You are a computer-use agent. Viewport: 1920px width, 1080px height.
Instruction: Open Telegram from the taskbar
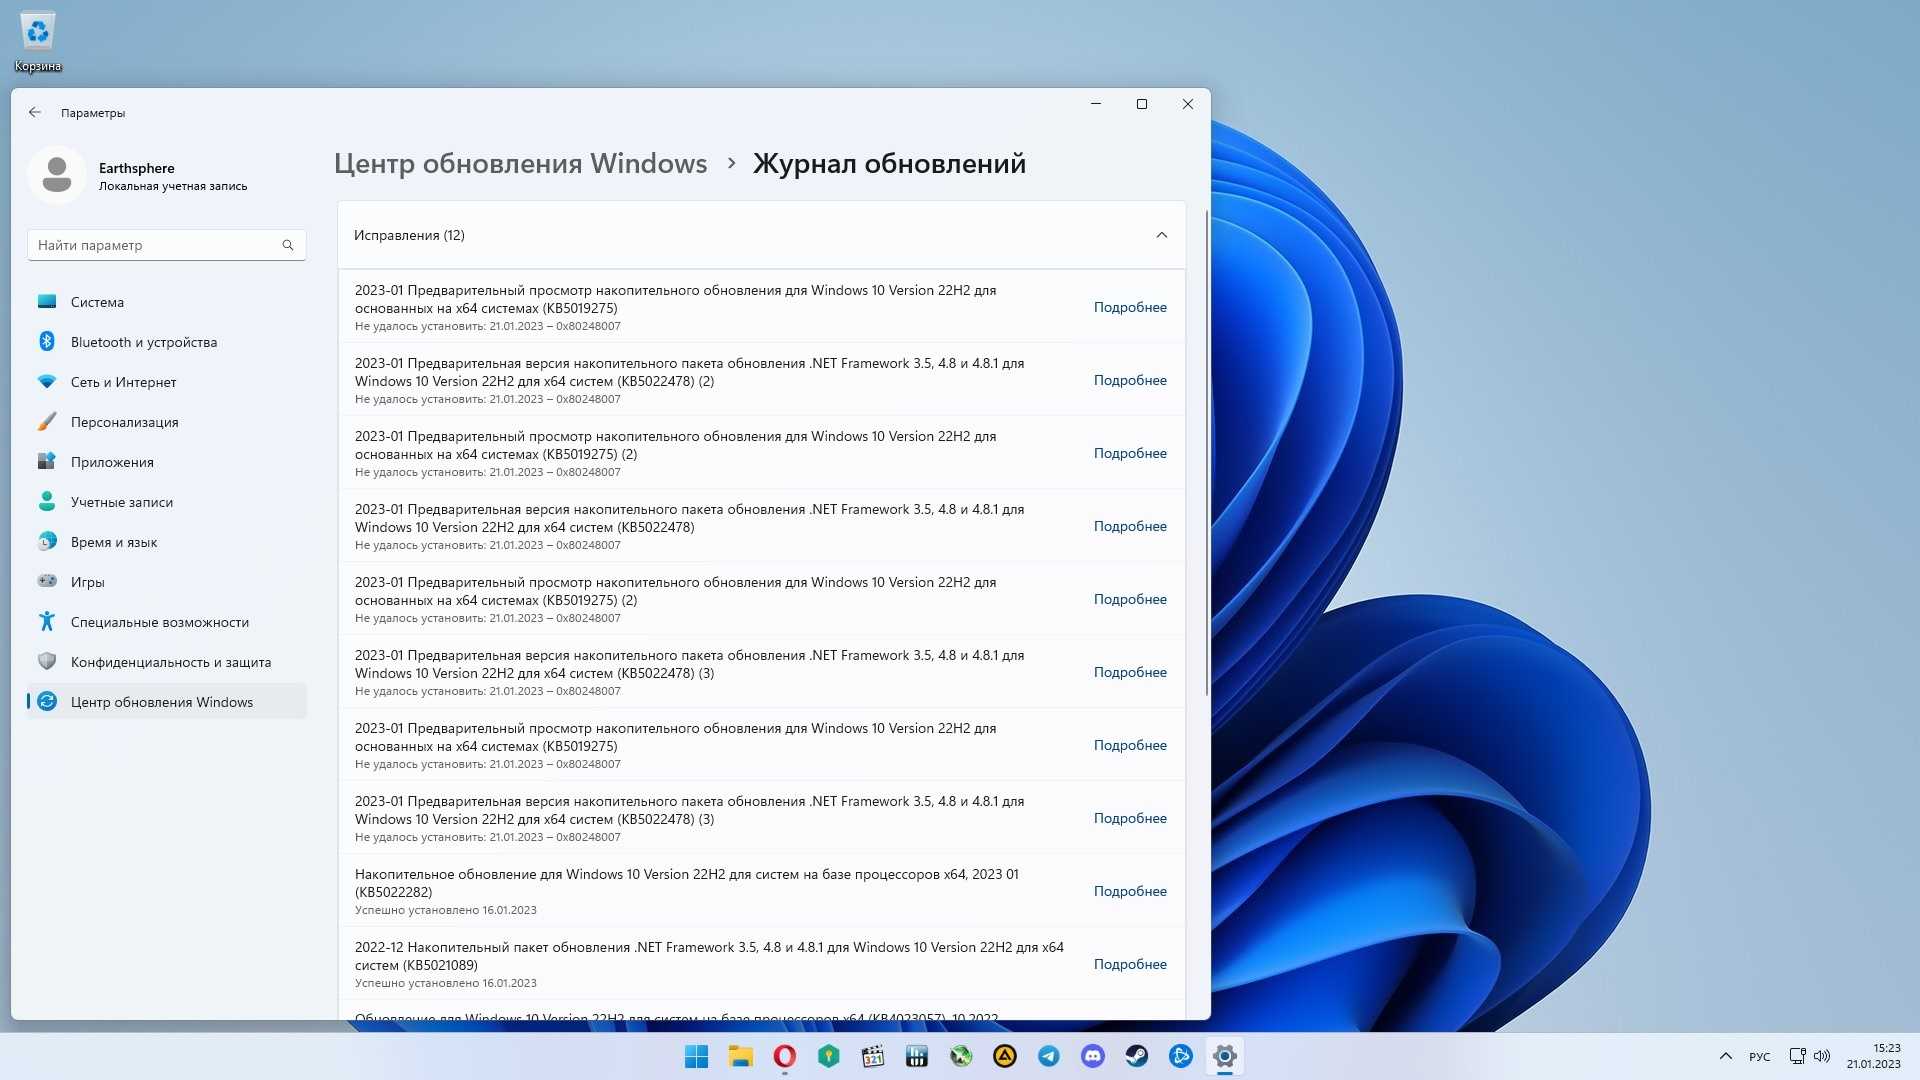(1048, 1056)
